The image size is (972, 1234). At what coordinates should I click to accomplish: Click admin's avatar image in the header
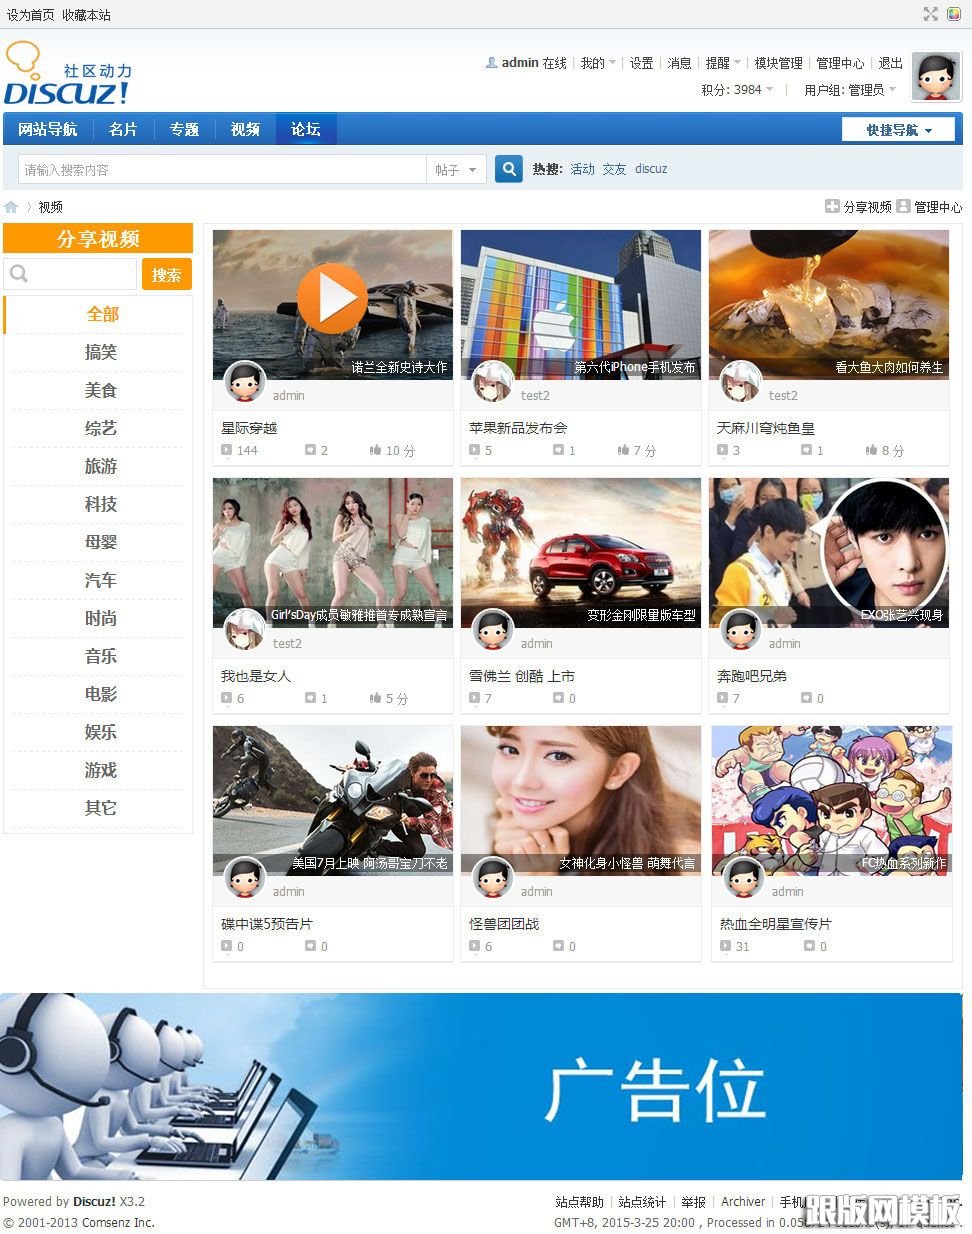(x=935, y=75)
